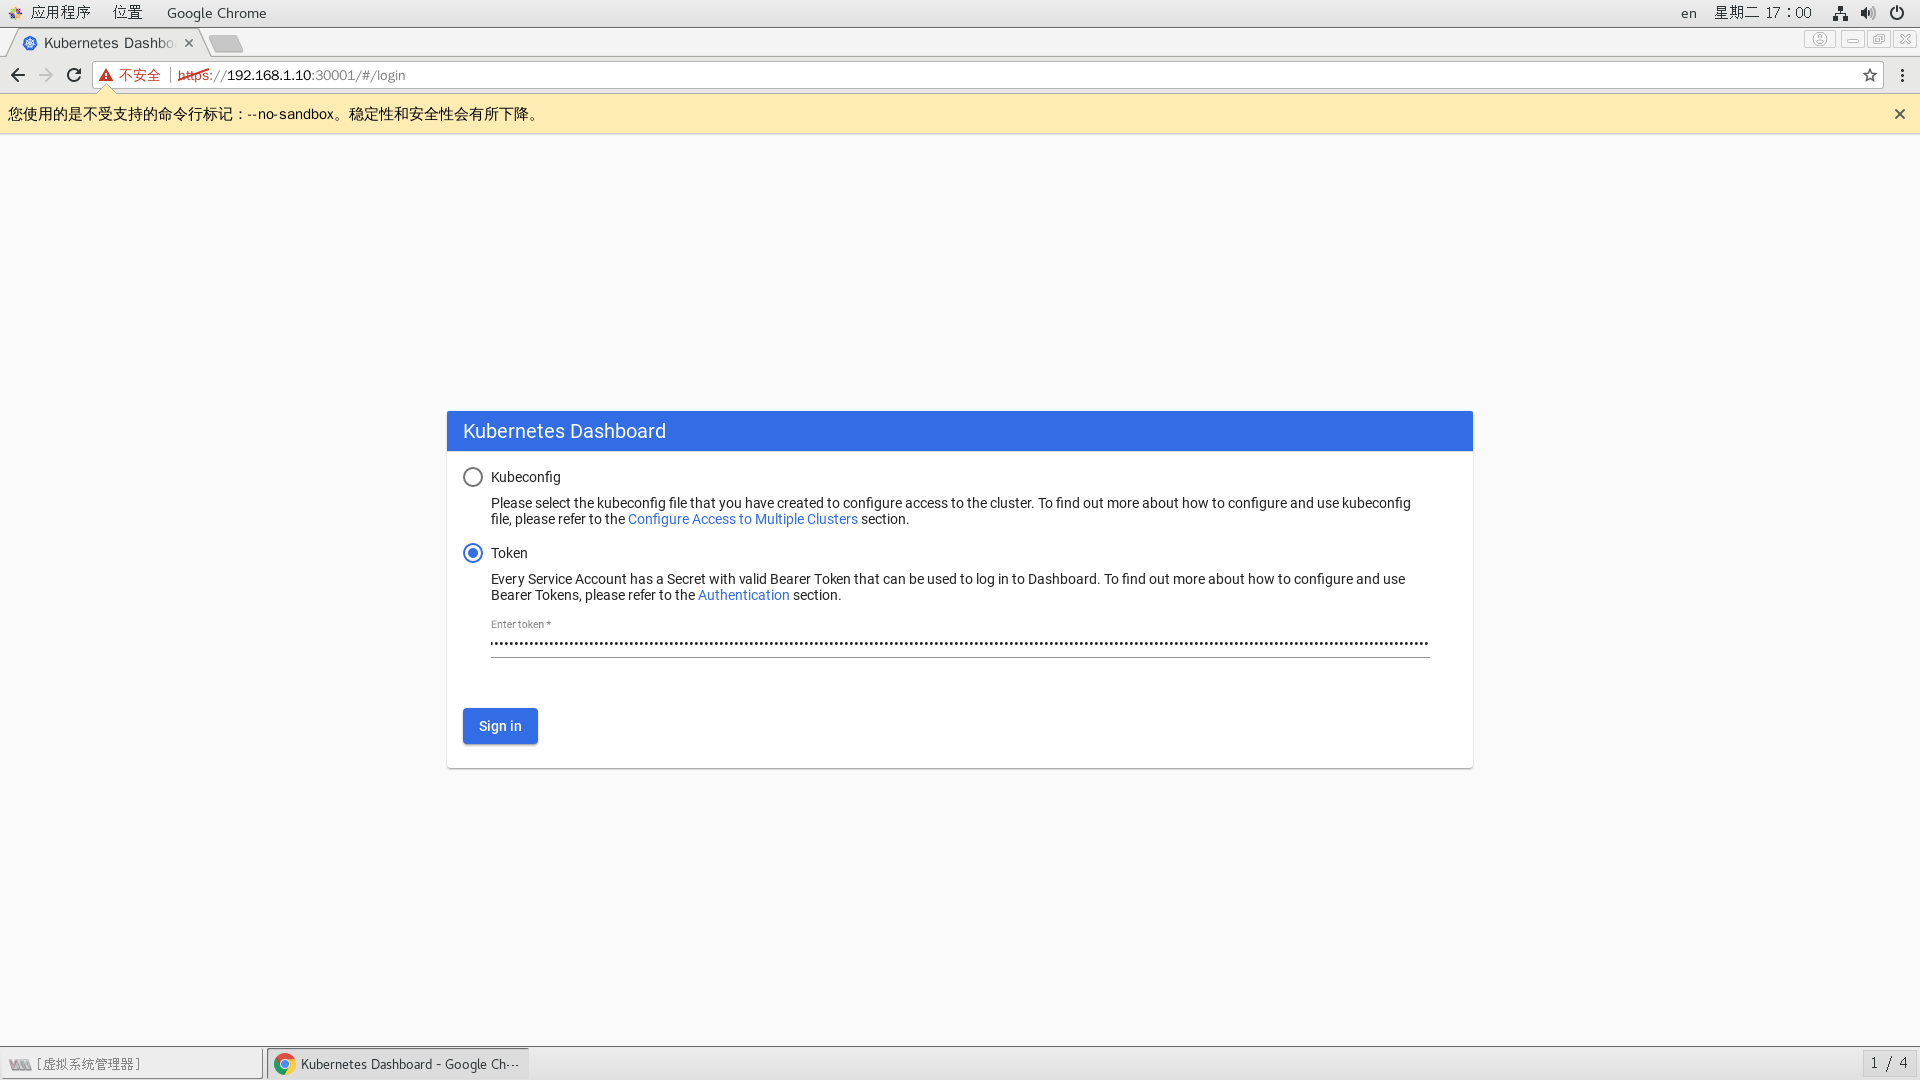Close the Kubernetes Dashboard tab
The height and width of the screenshot is (1080, 1920).
[x=189, y=43]
